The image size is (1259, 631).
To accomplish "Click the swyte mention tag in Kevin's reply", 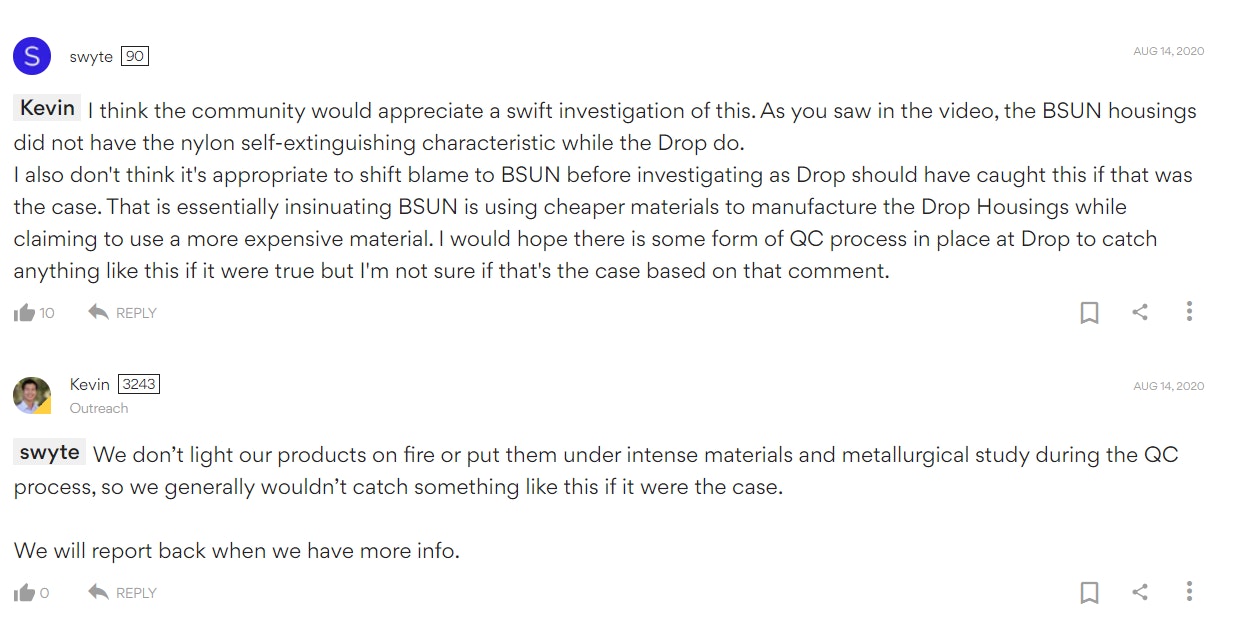I will point(50,452).
